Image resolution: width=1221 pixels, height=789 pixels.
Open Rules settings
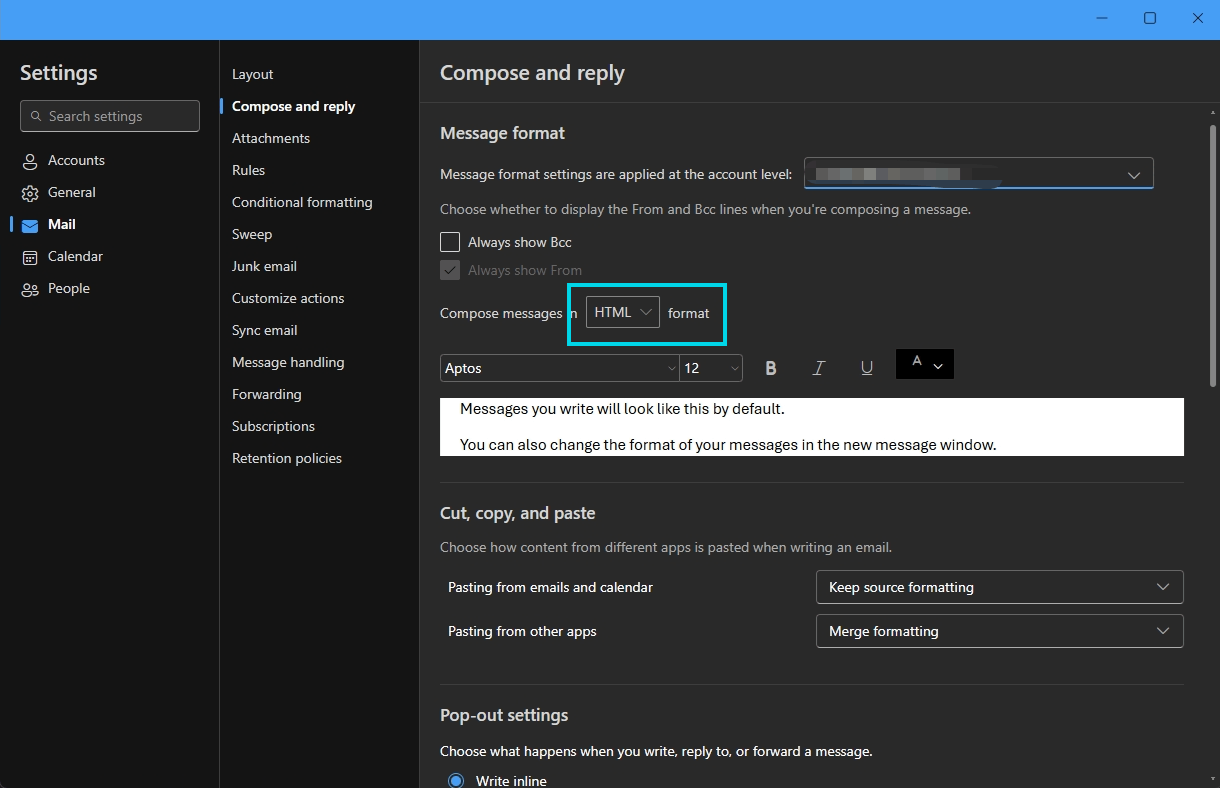coord(248,170)
